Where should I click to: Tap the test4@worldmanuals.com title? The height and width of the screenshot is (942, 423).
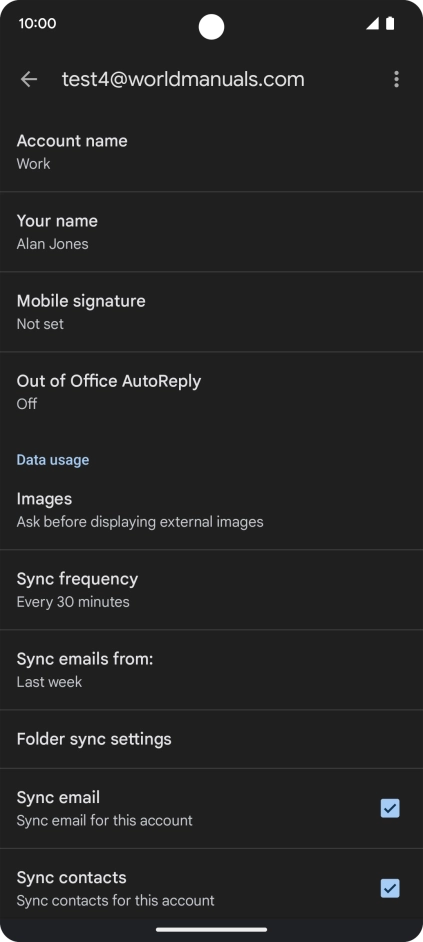183,79
